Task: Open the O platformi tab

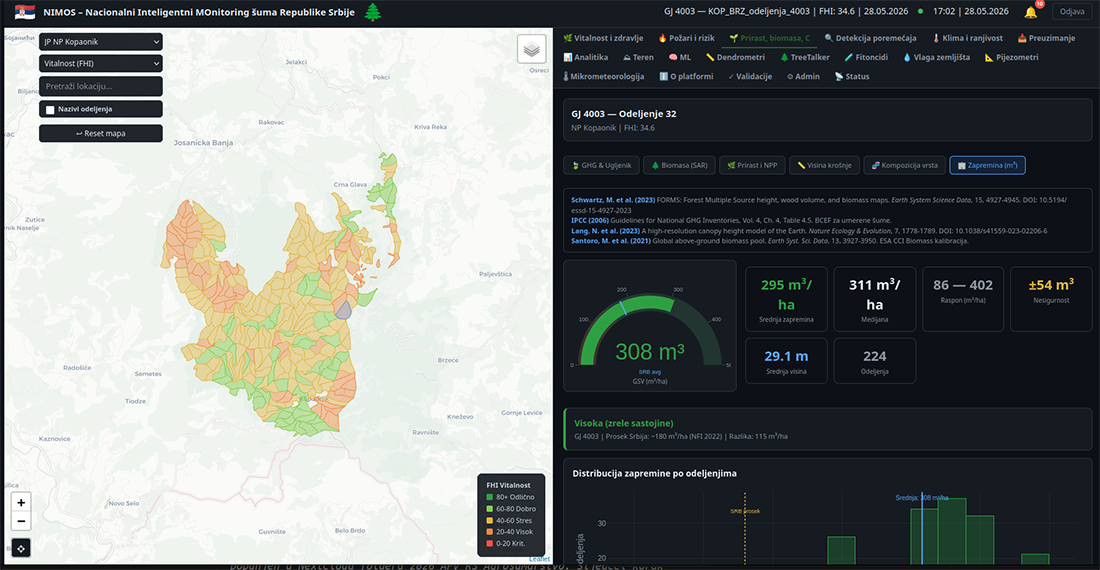Action: click(686, 76)
